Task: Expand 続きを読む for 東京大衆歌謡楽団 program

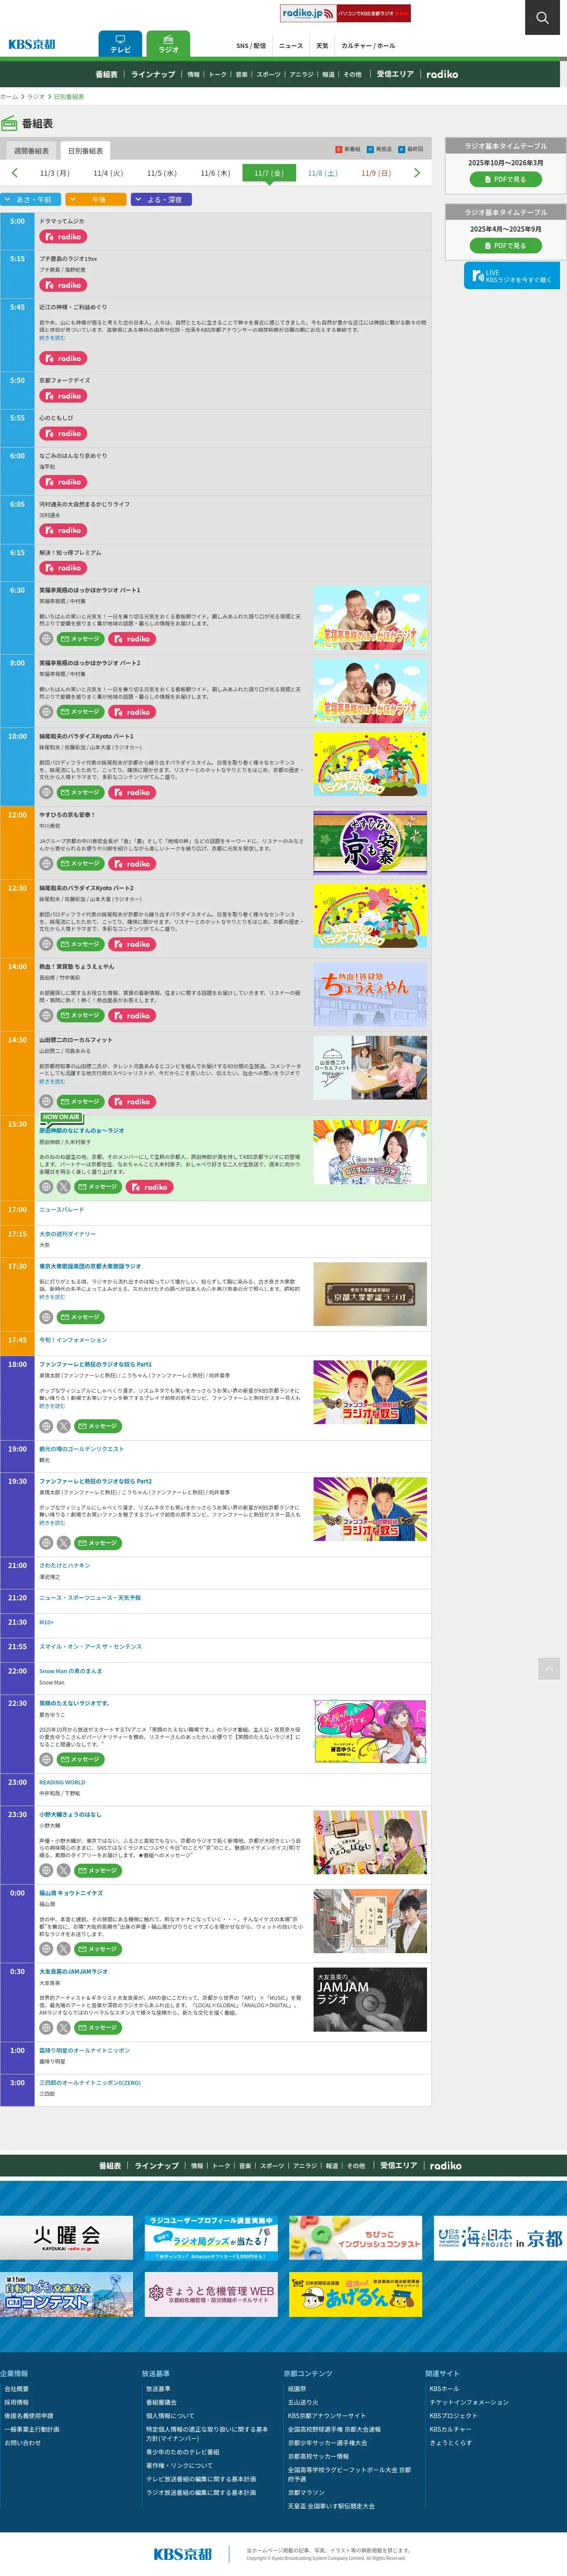Action: tap(52, 1298)
